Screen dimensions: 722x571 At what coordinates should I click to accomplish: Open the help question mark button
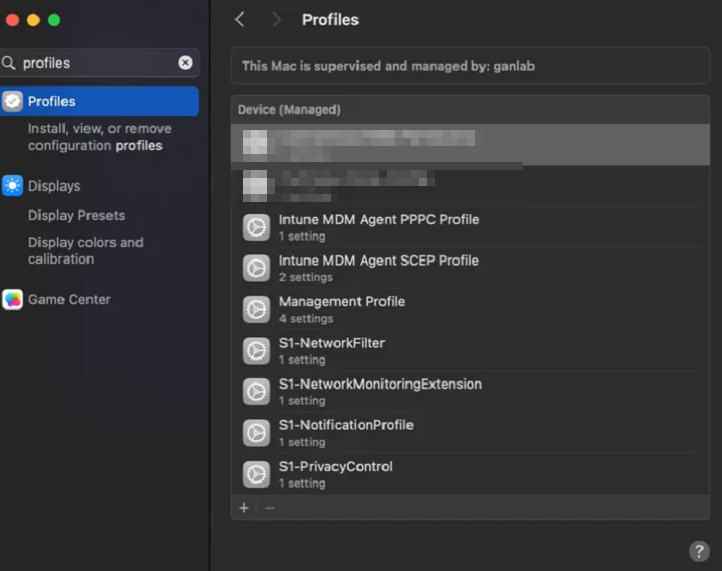tap(699, 551)
